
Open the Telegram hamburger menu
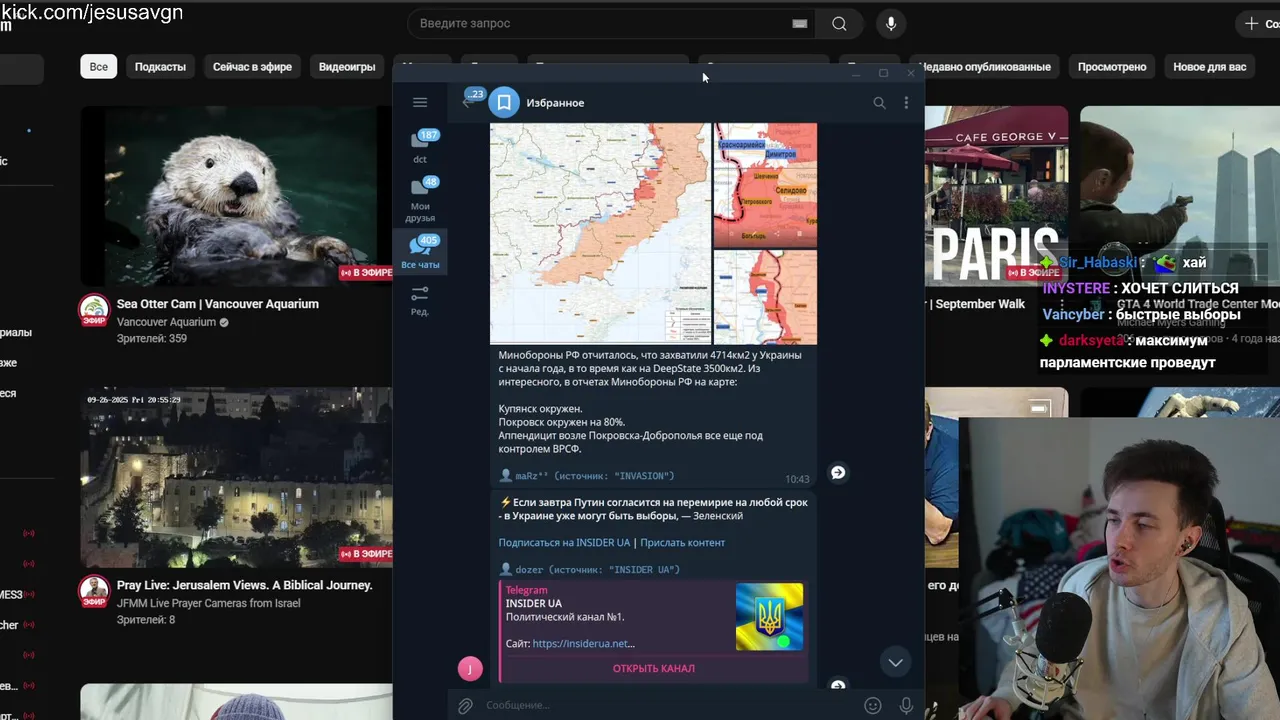click(x=420, y=102)
